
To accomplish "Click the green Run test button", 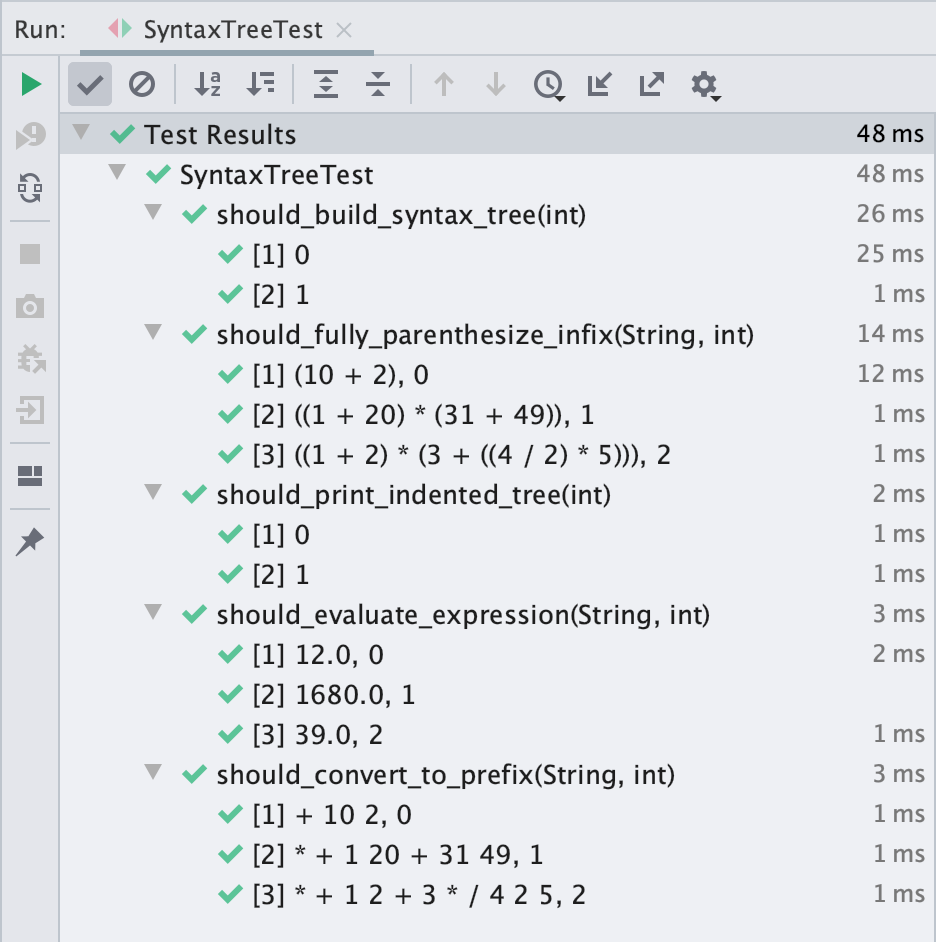I will coord(30,84).
